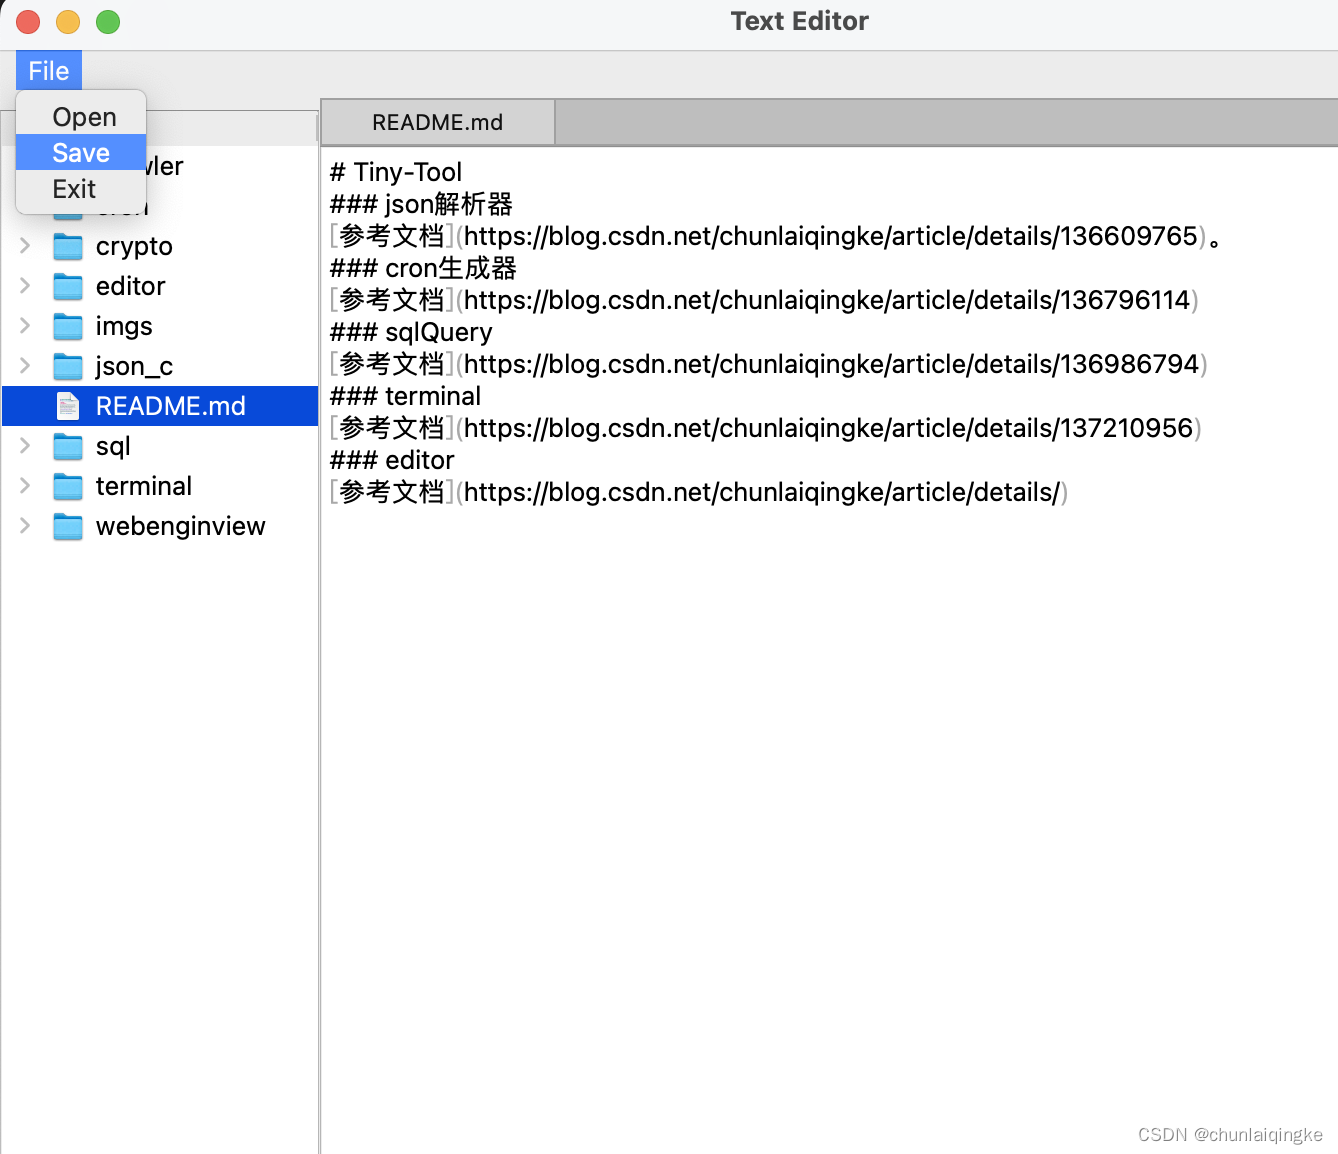Viewport: 1338px width, 1154px height.
Task: Click the webenginview folder icon
Action: tap(67, 526)
